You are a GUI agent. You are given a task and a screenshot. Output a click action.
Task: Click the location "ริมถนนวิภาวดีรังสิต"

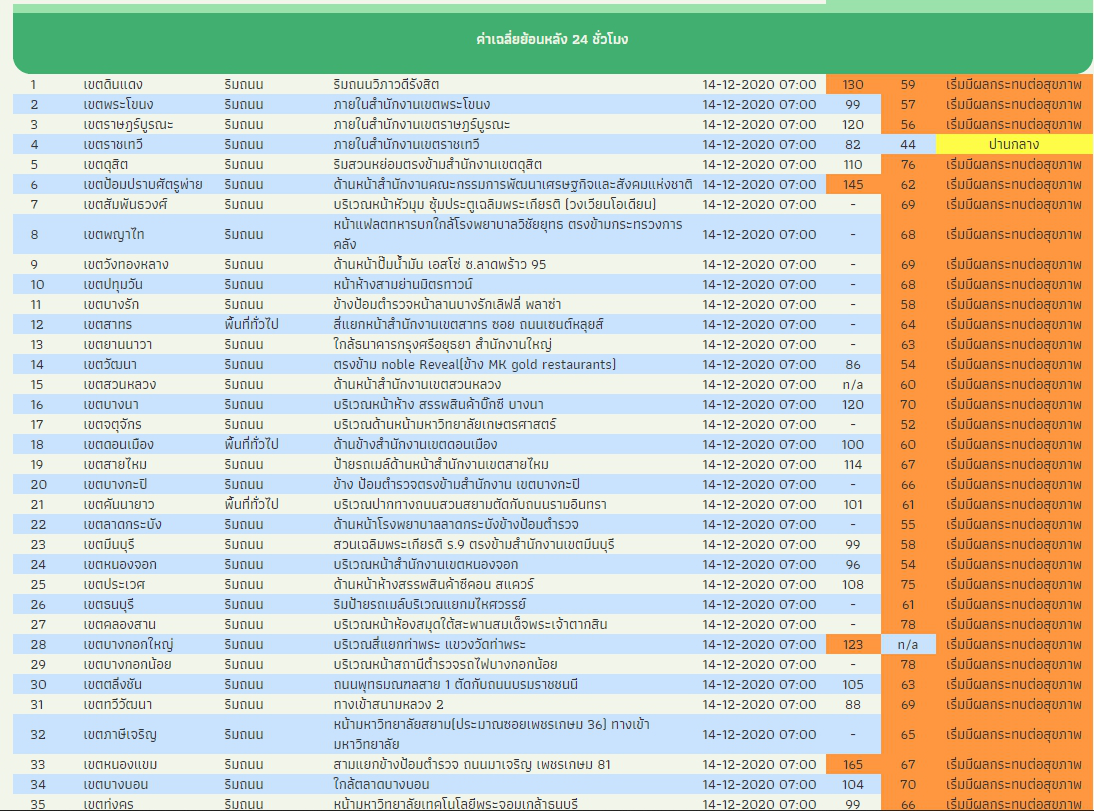[x=386, y=84]
